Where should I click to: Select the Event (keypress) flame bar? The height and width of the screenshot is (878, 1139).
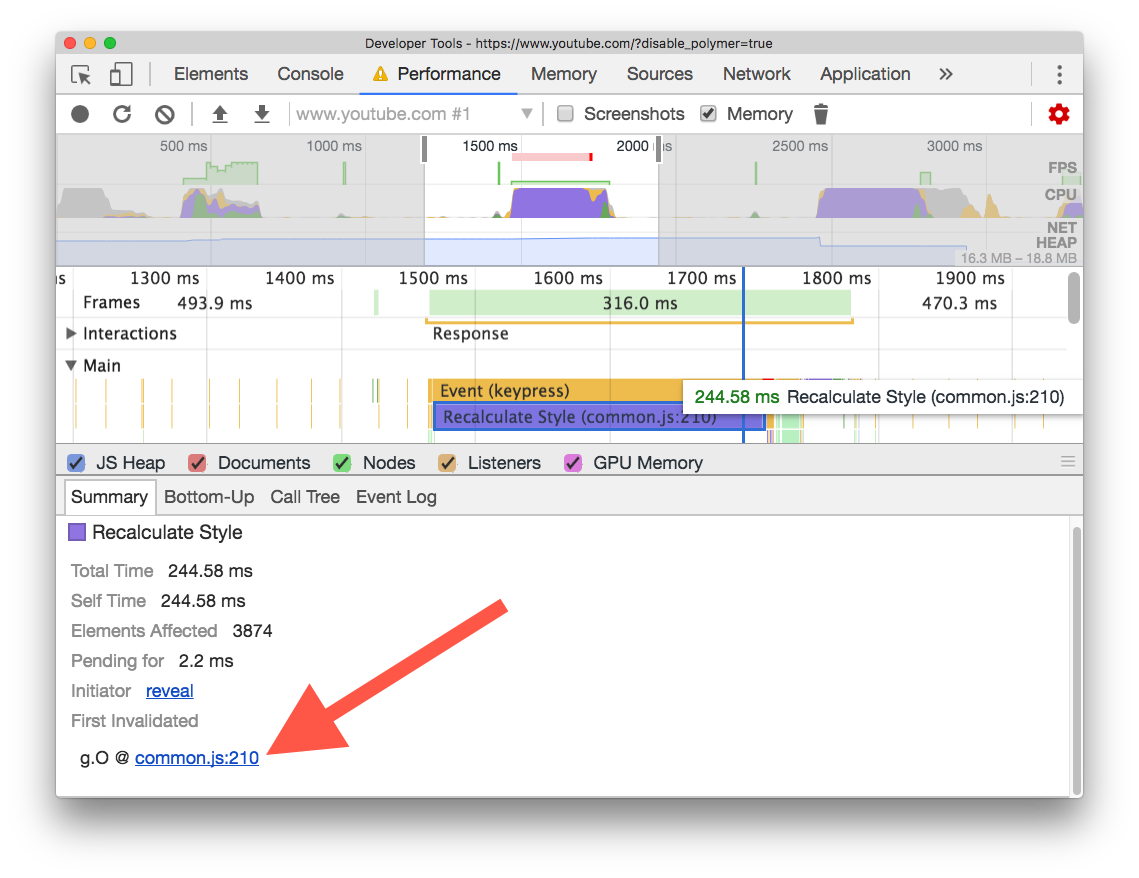click(x=556, y=391)
